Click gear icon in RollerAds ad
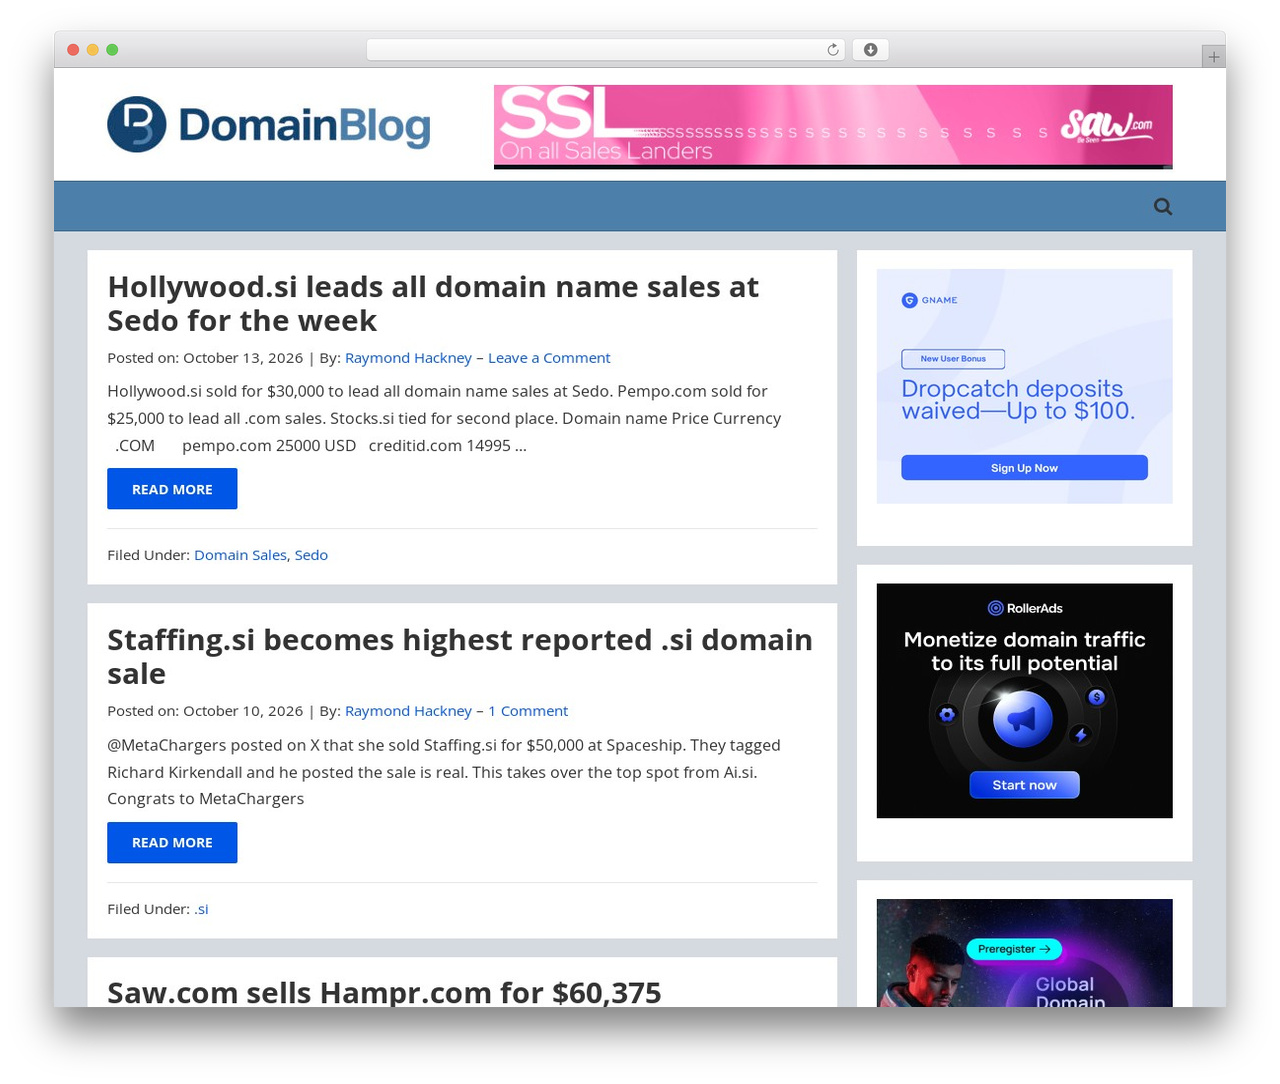This screenshot has height=1084, width=1280. tap(947, 714)
